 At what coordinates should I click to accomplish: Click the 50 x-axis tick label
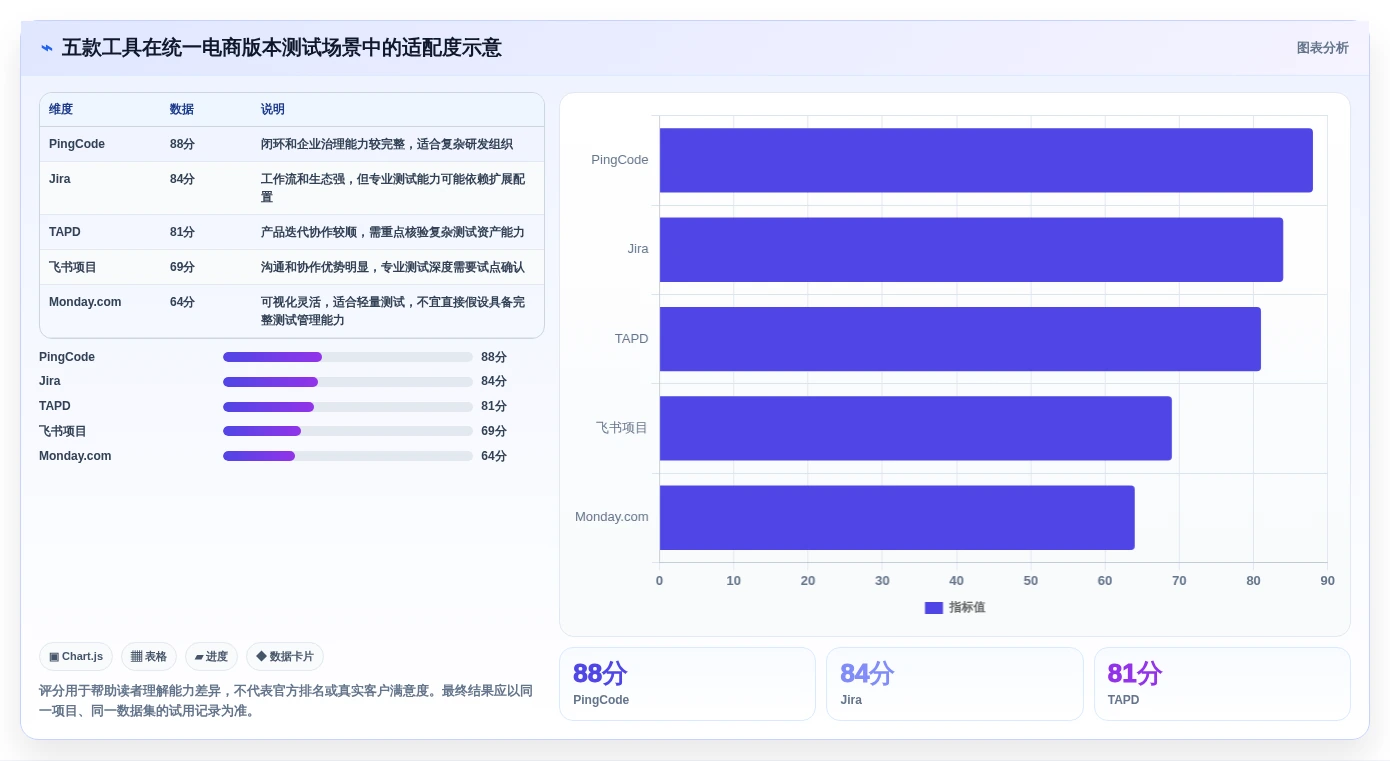[1030, 581]
